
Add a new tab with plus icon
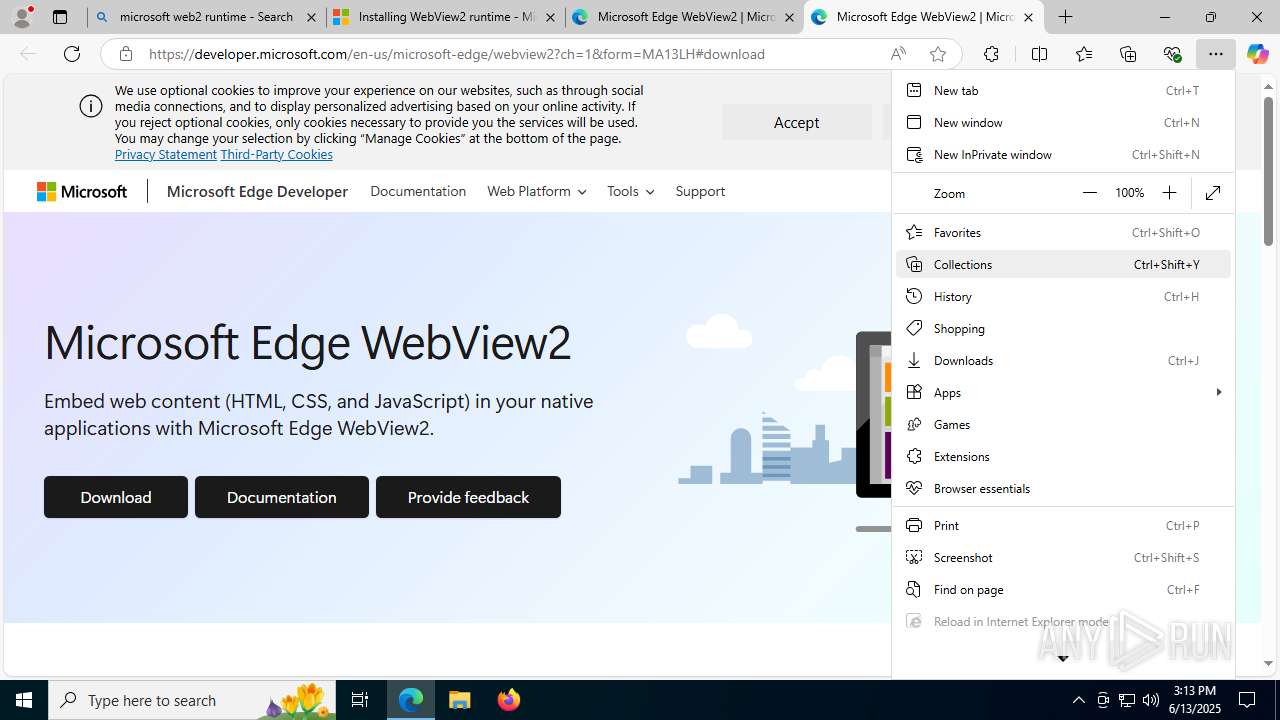pyautogui.click(x=1066, y=17)
